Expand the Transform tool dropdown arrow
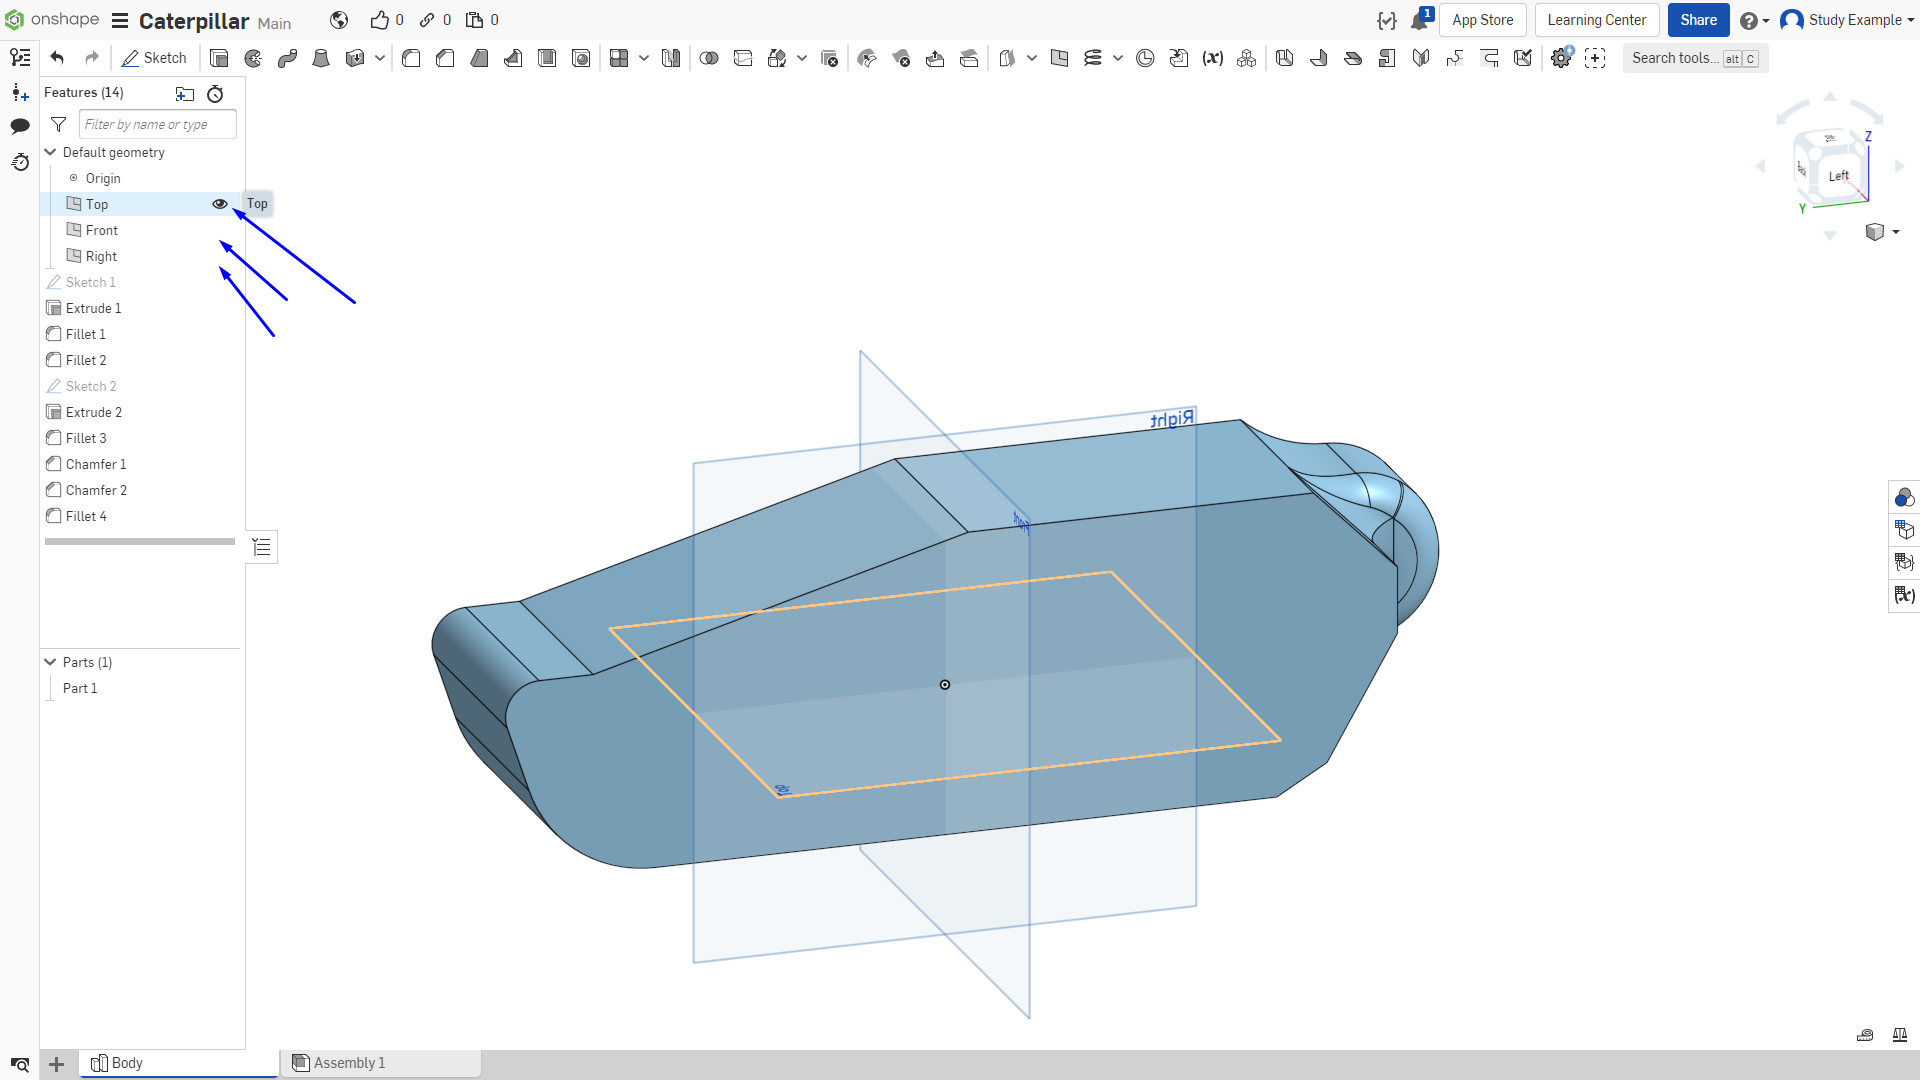 pos(802,58)
